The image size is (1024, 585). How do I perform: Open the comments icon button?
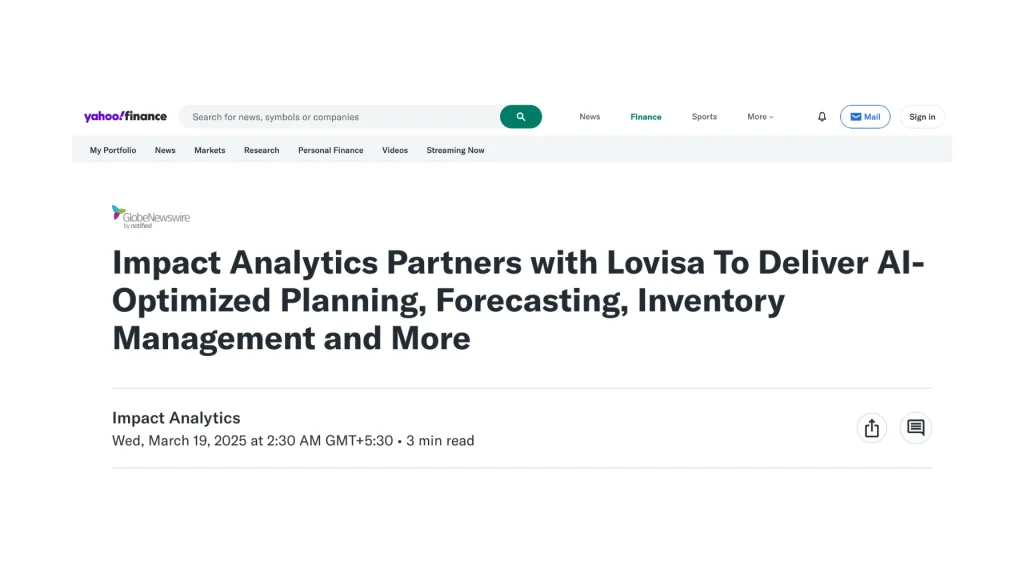pos(916,428)
